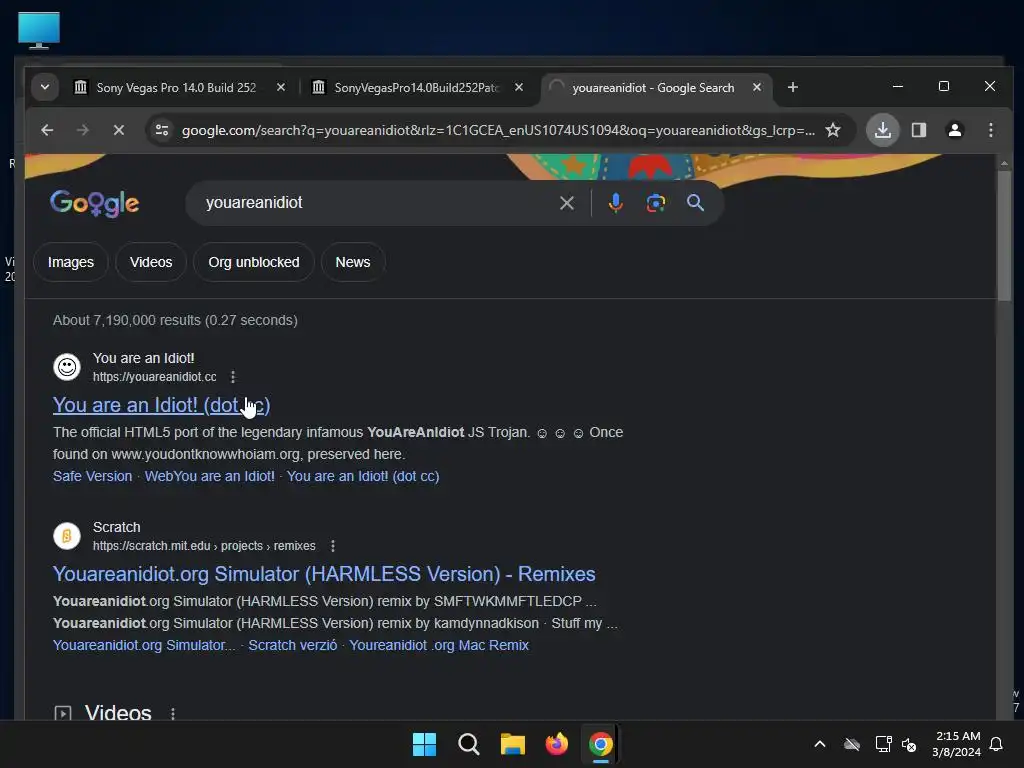Open the notifications bell
The image size is (1024, 768).
[997, 744]
